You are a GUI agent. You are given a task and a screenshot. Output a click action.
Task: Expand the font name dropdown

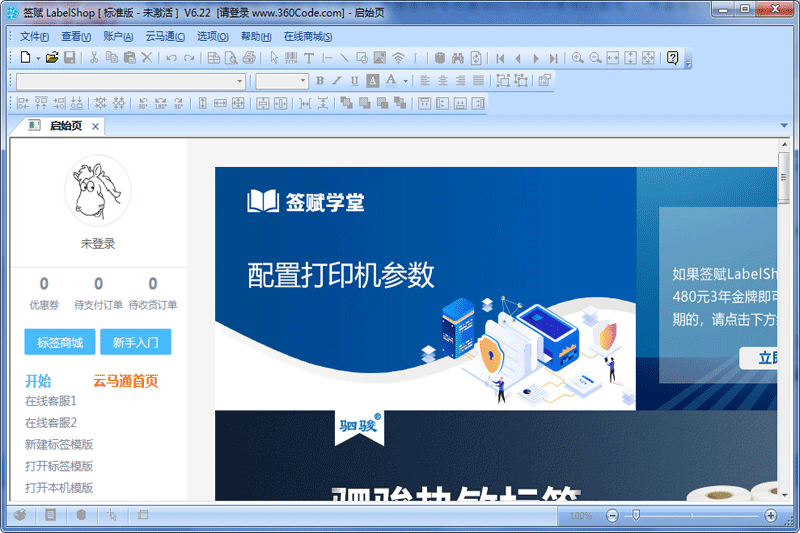240,81
